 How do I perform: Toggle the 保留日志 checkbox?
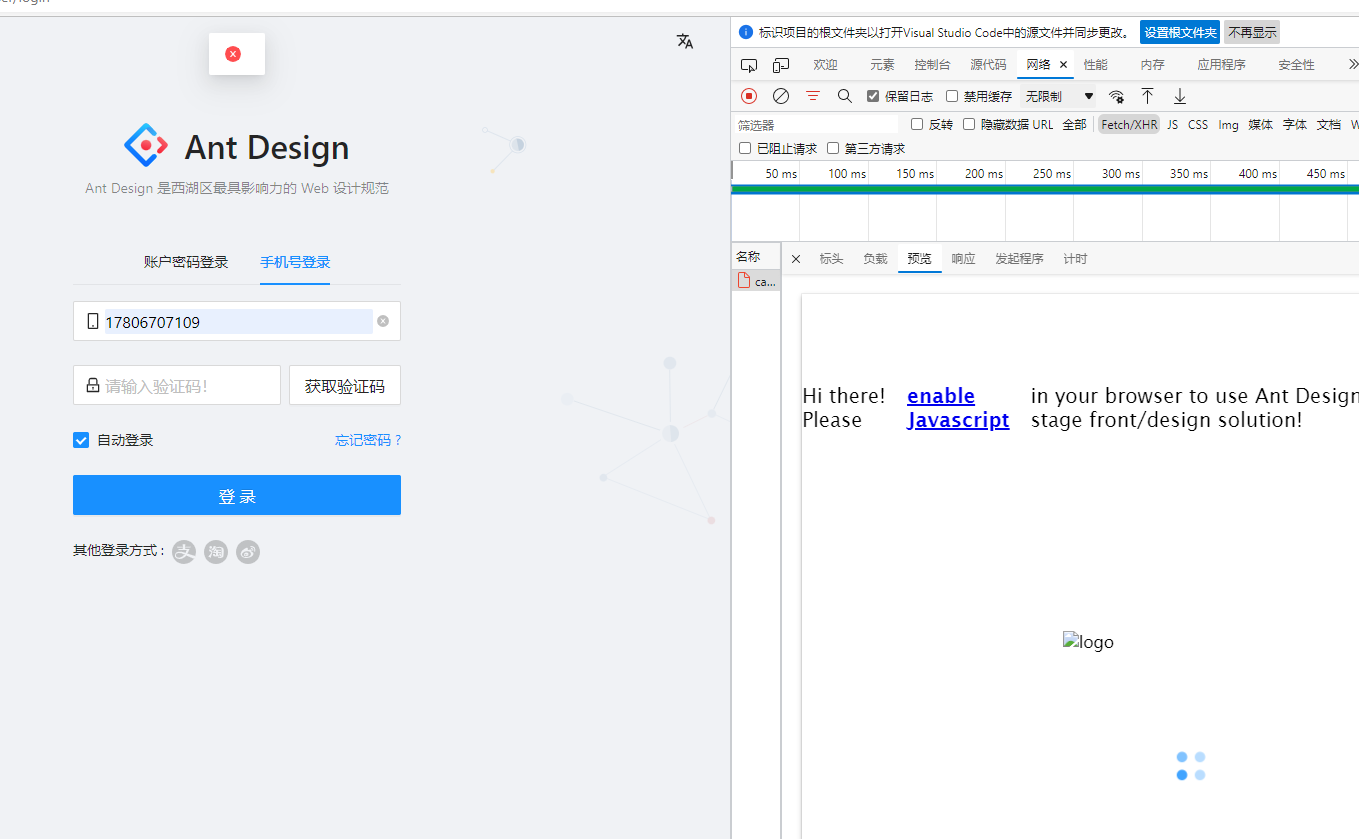click(873, 96)
